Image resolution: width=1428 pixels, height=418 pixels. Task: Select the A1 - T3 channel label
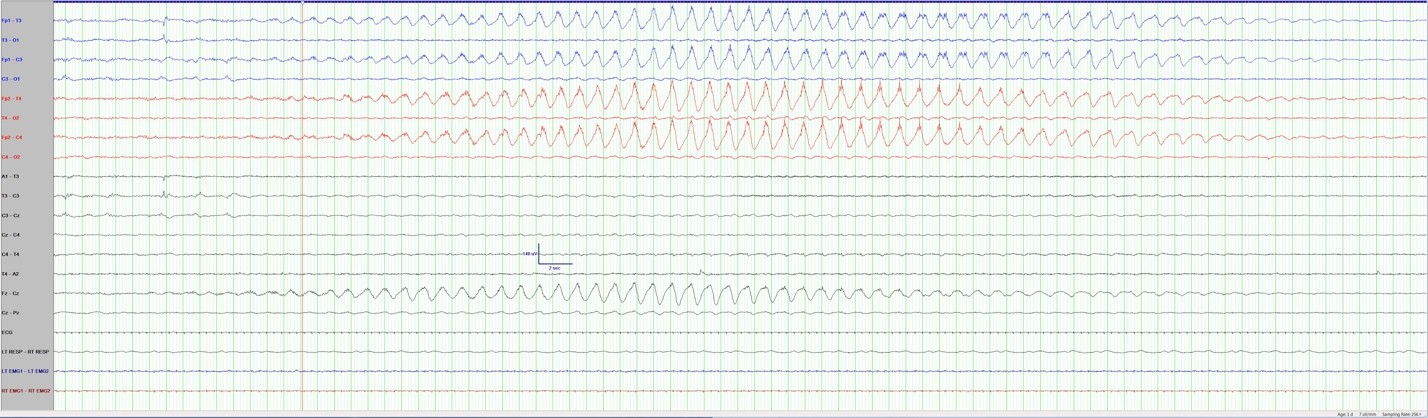[10, 176]
